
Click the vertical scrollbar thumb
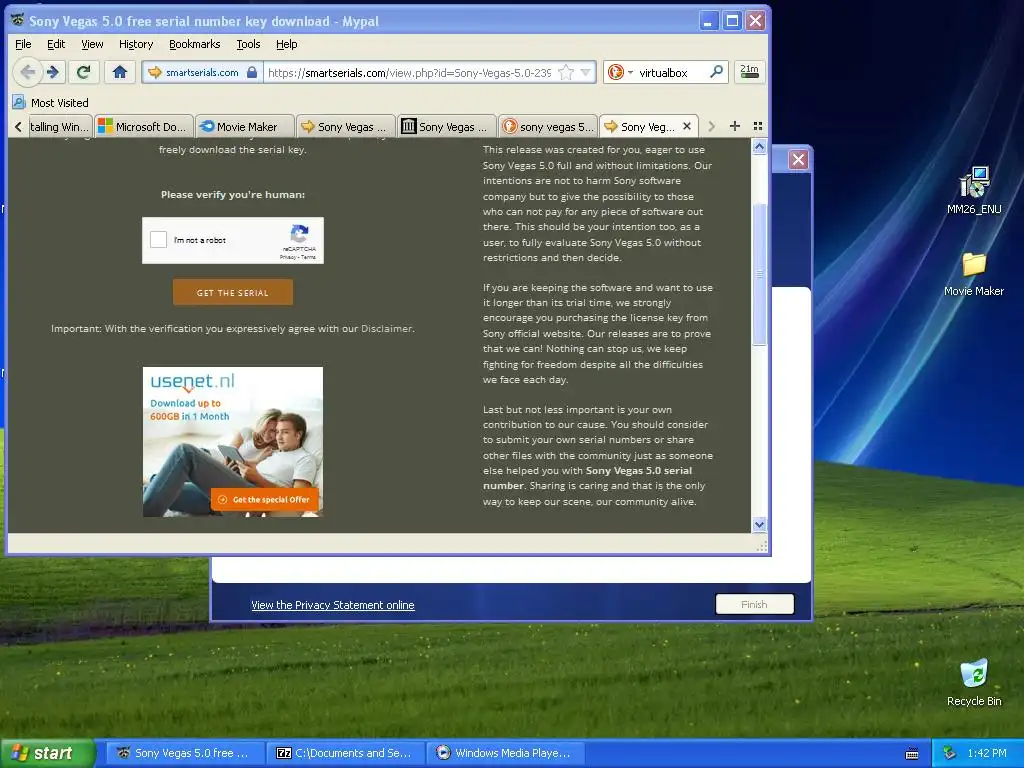[759, 274]
